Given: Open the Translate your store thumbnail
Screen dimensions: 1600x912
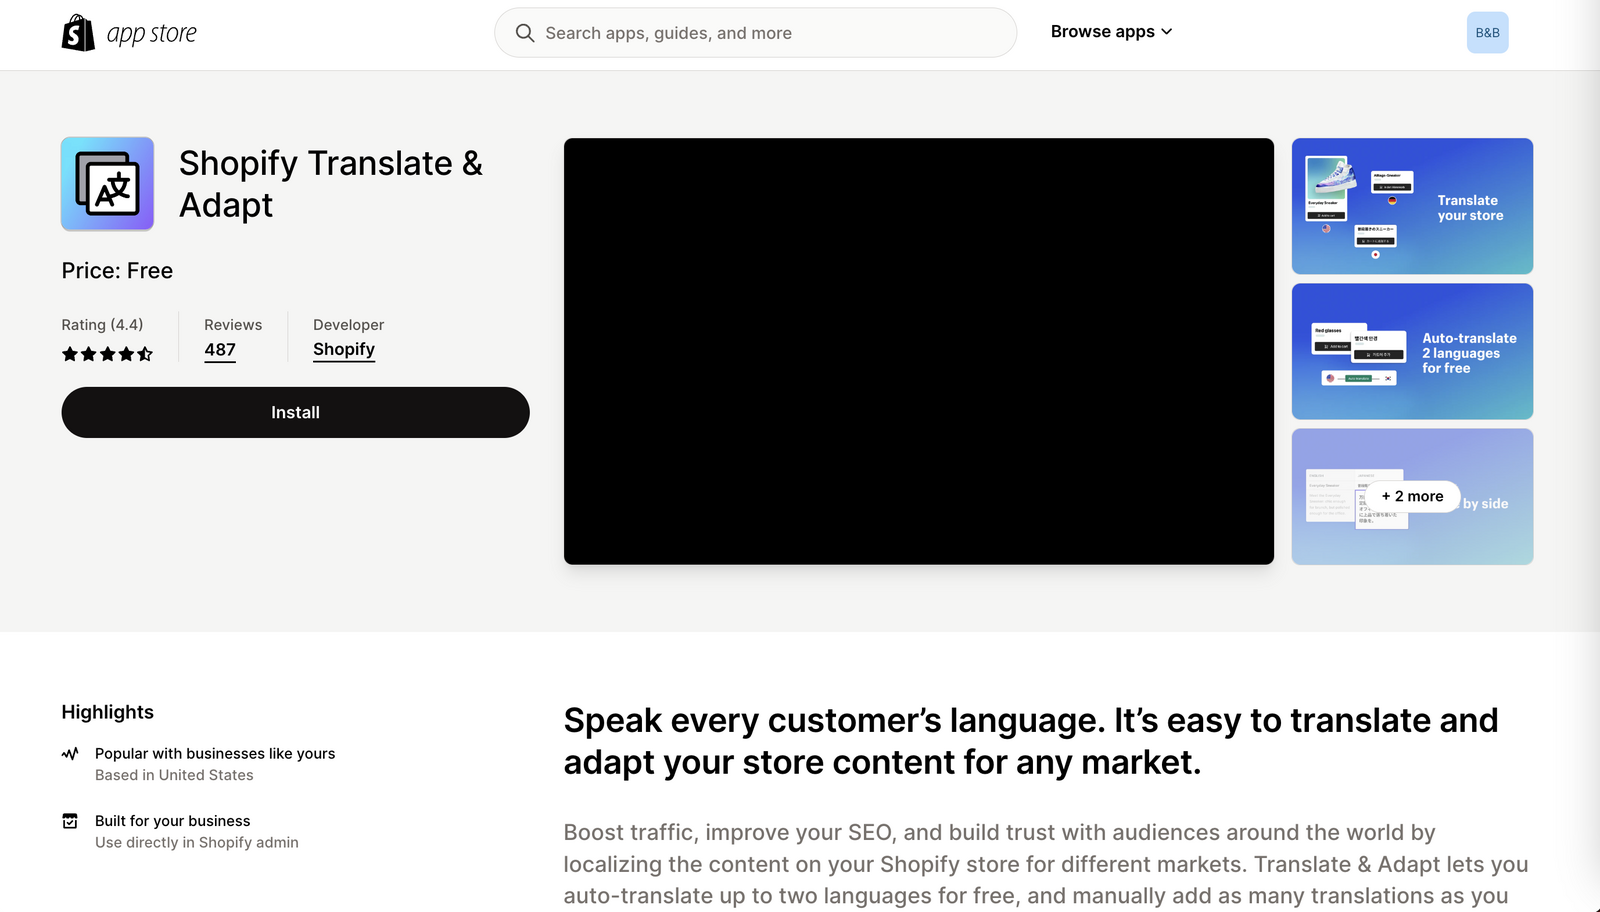Looking at the screenshot, I should 1412,206.
